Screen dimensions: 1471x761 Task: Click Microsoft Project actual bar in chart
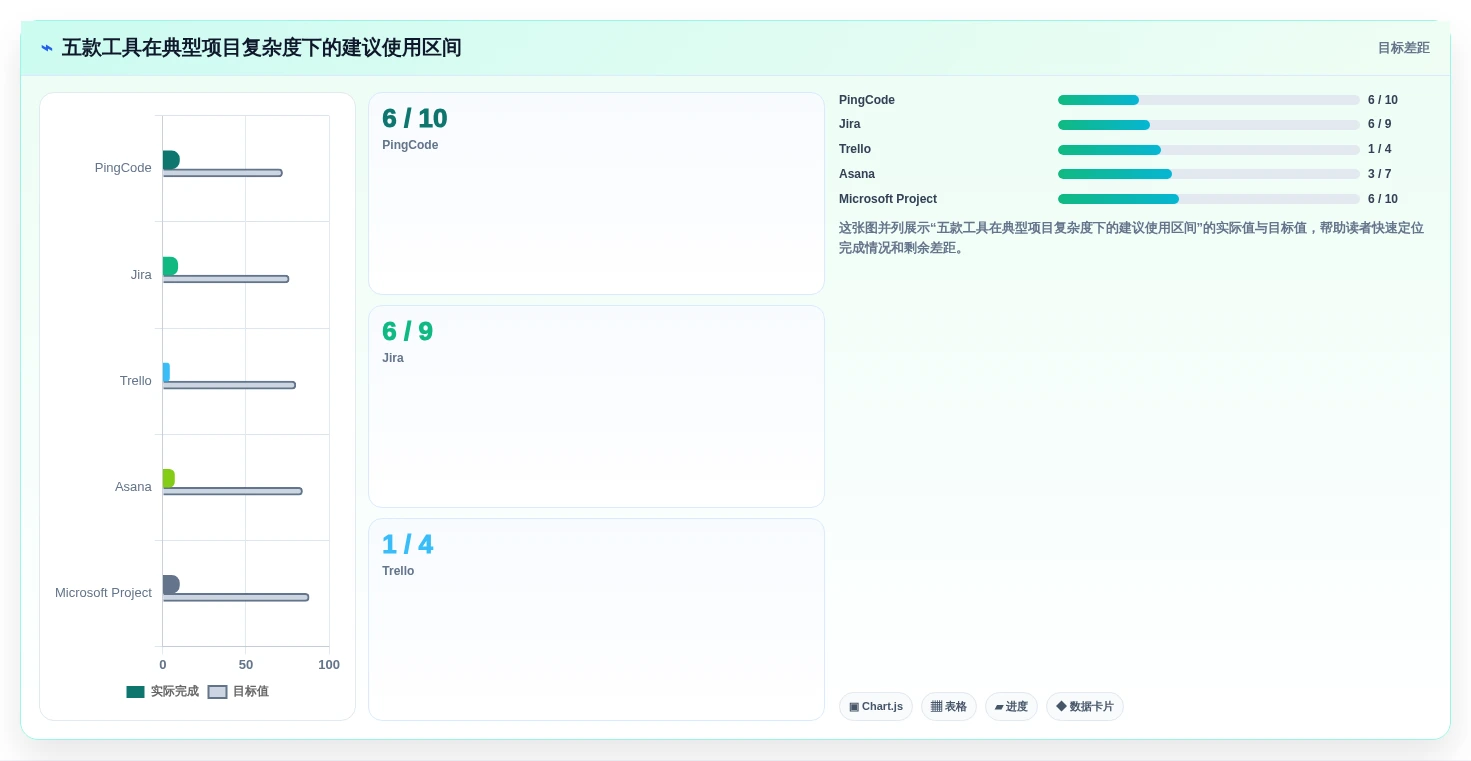coord(171,584)
